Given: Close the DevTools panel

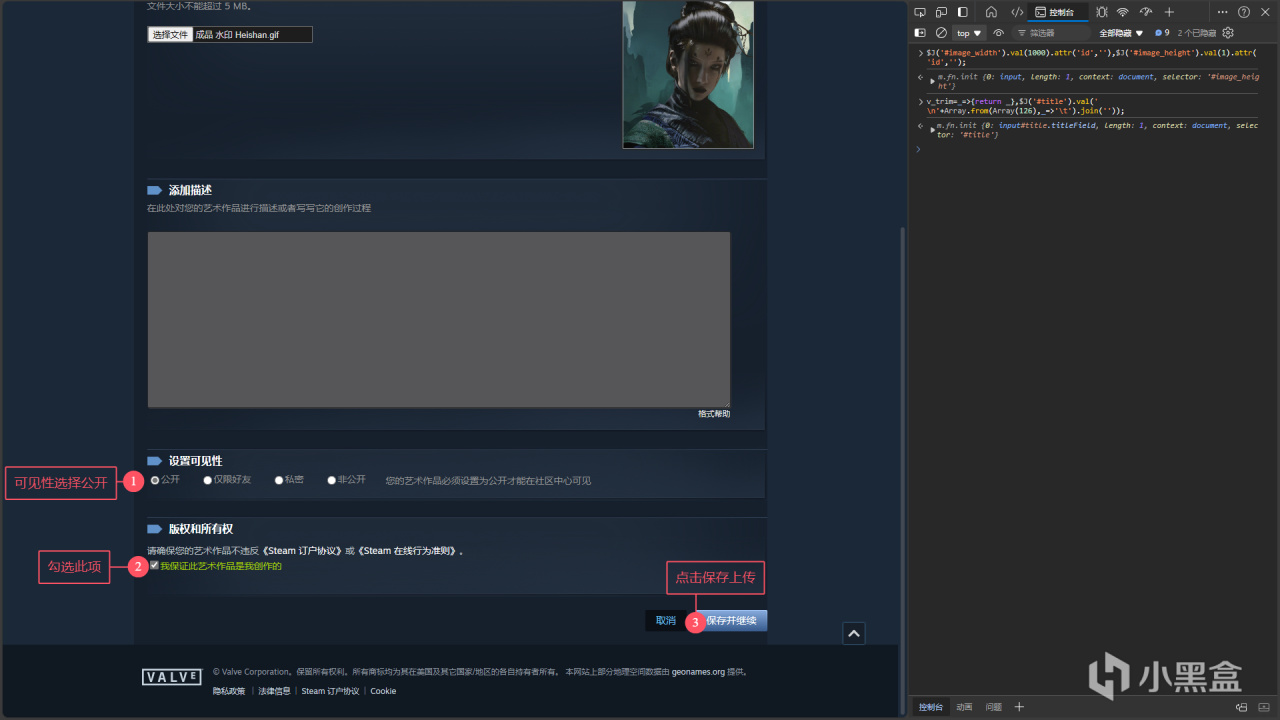Looking at the screenshot, I should point(1265,12).
